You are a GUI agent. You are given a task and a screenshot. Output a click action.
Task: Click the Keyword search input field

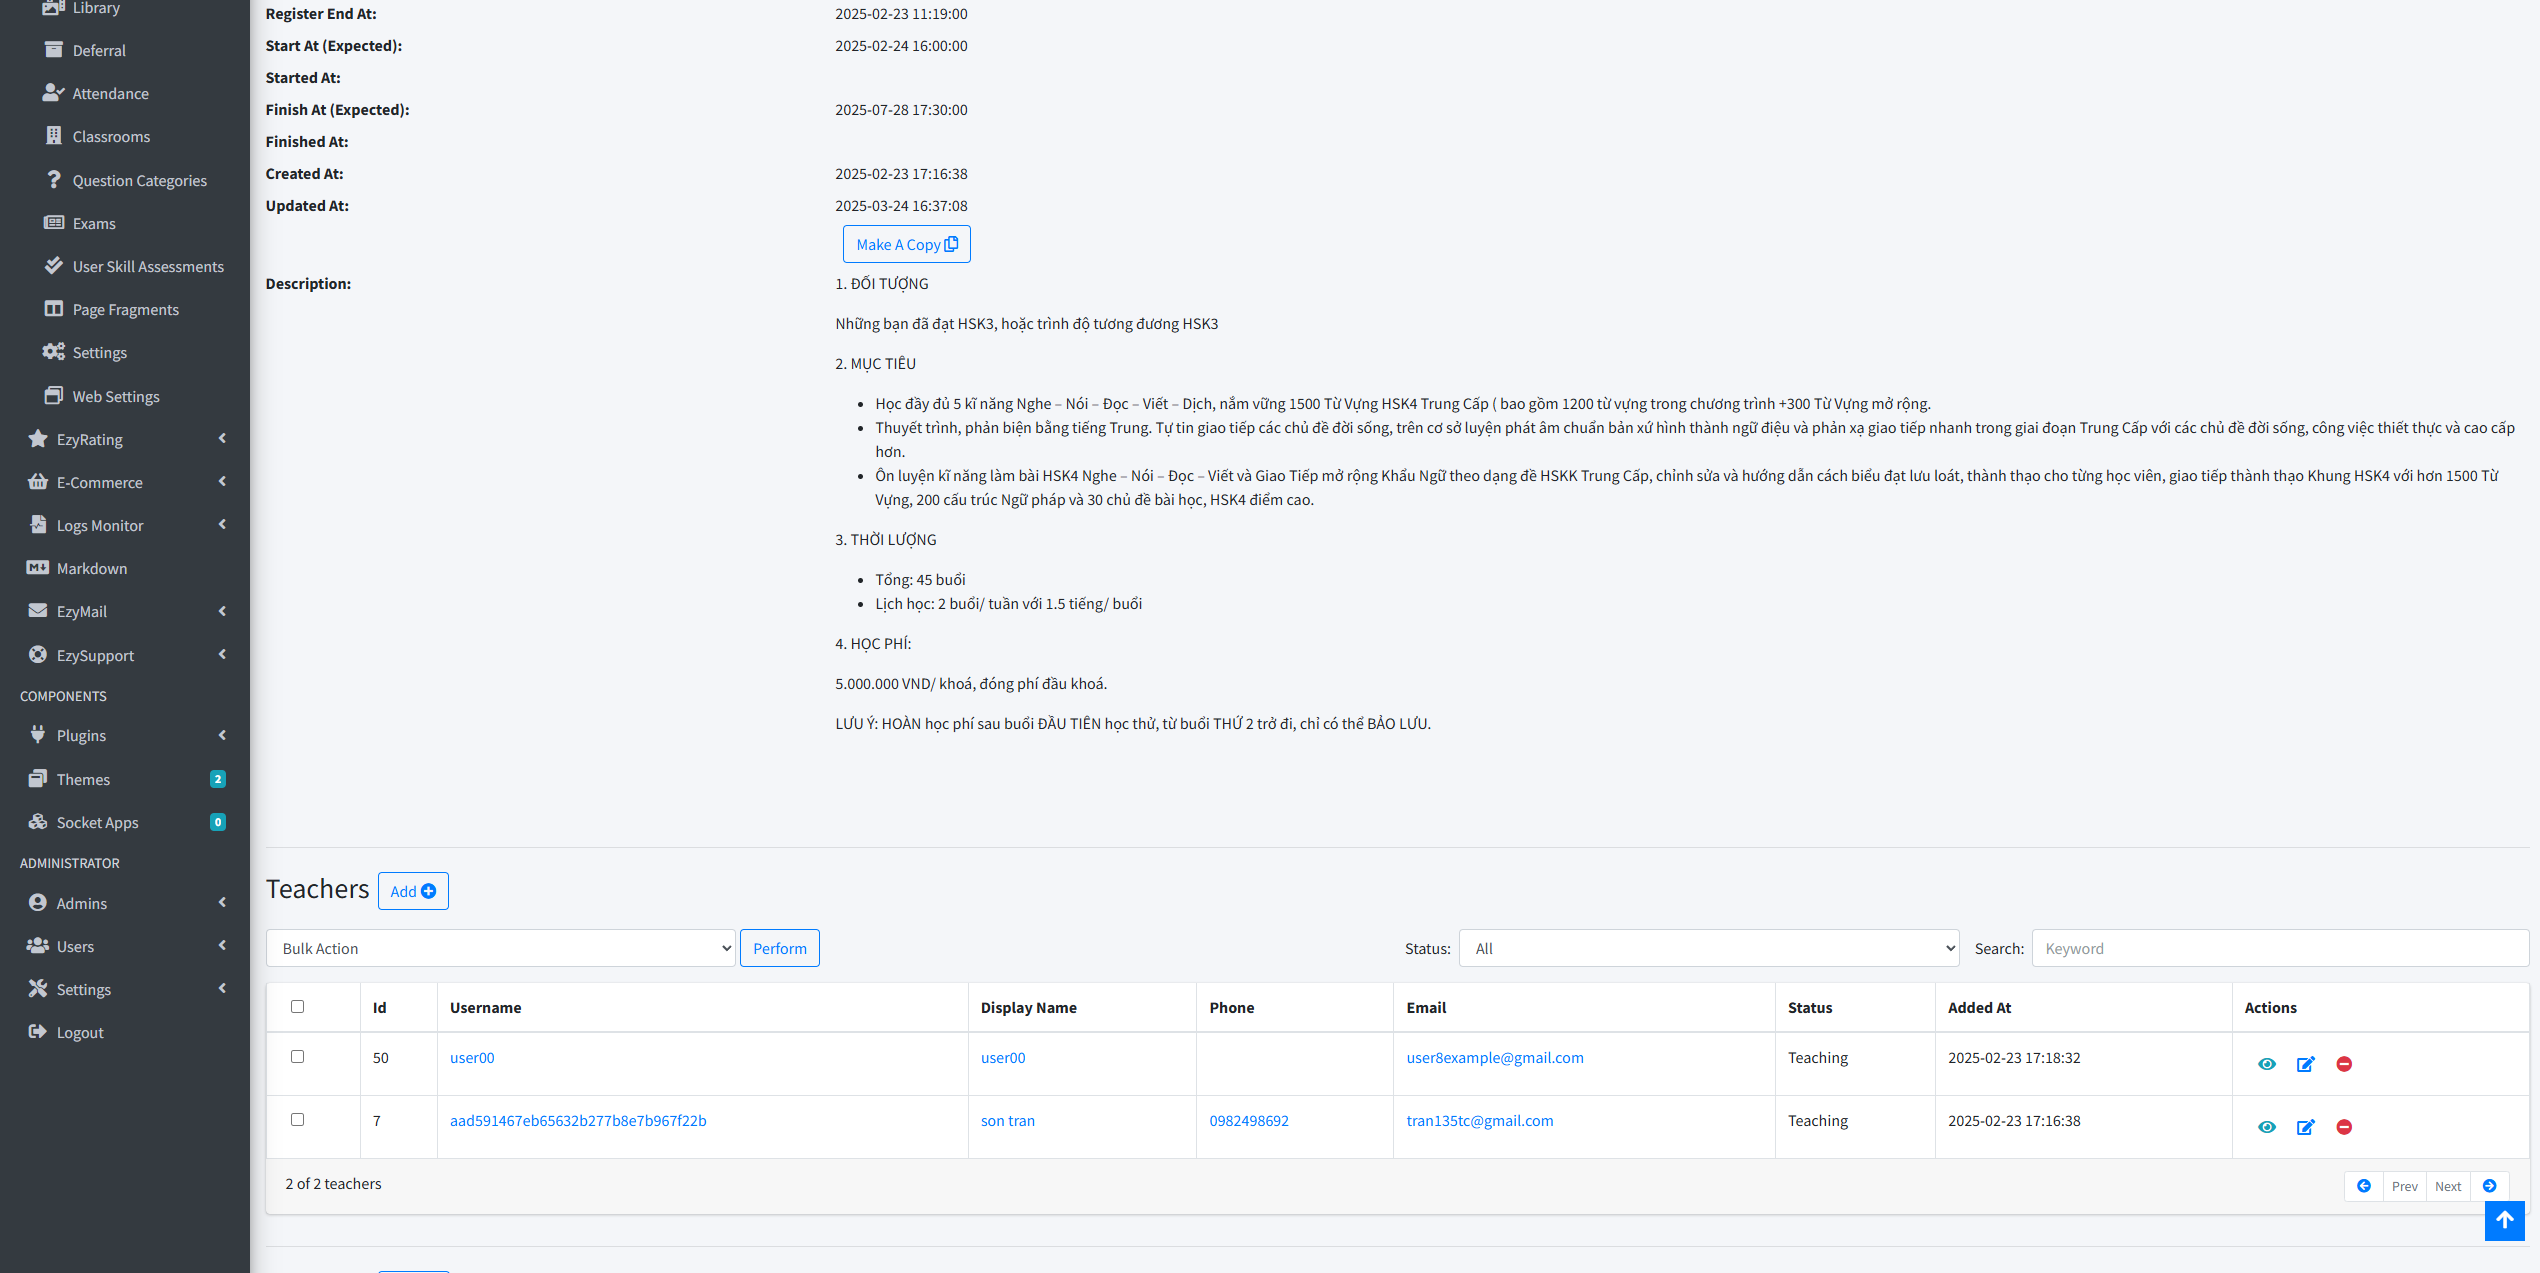coord(2279,948)
